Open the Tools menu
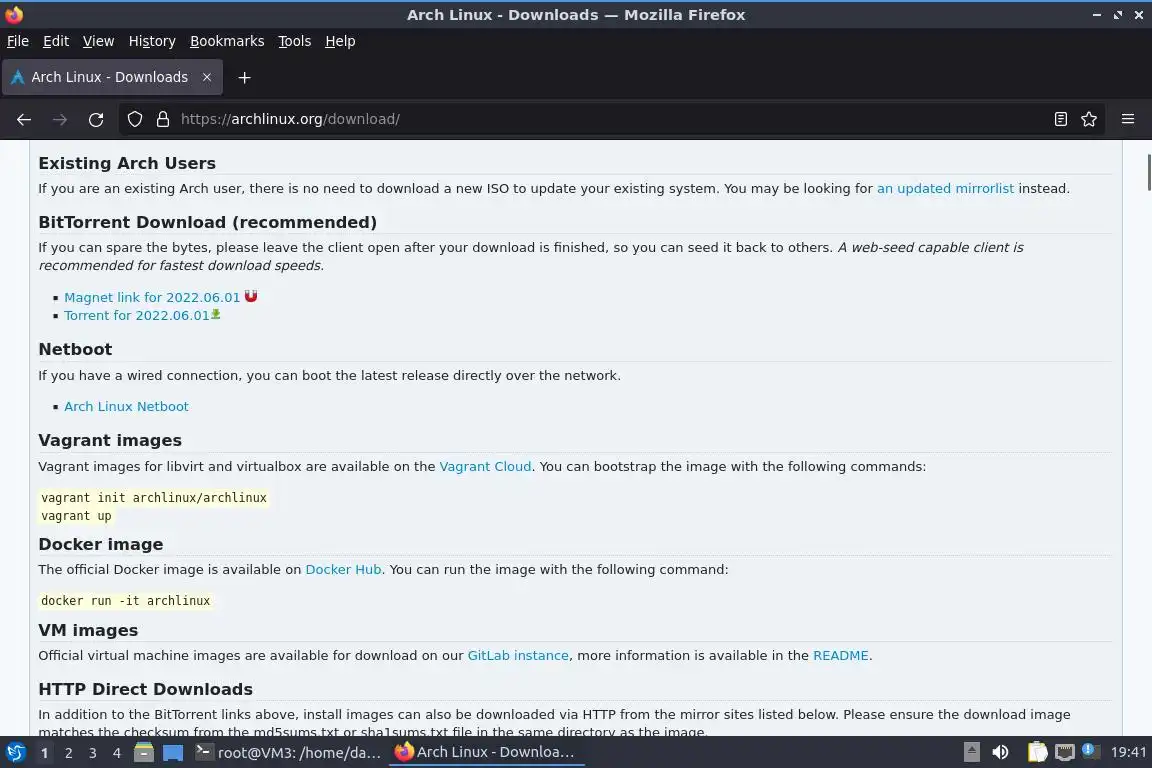 [295, 41]
